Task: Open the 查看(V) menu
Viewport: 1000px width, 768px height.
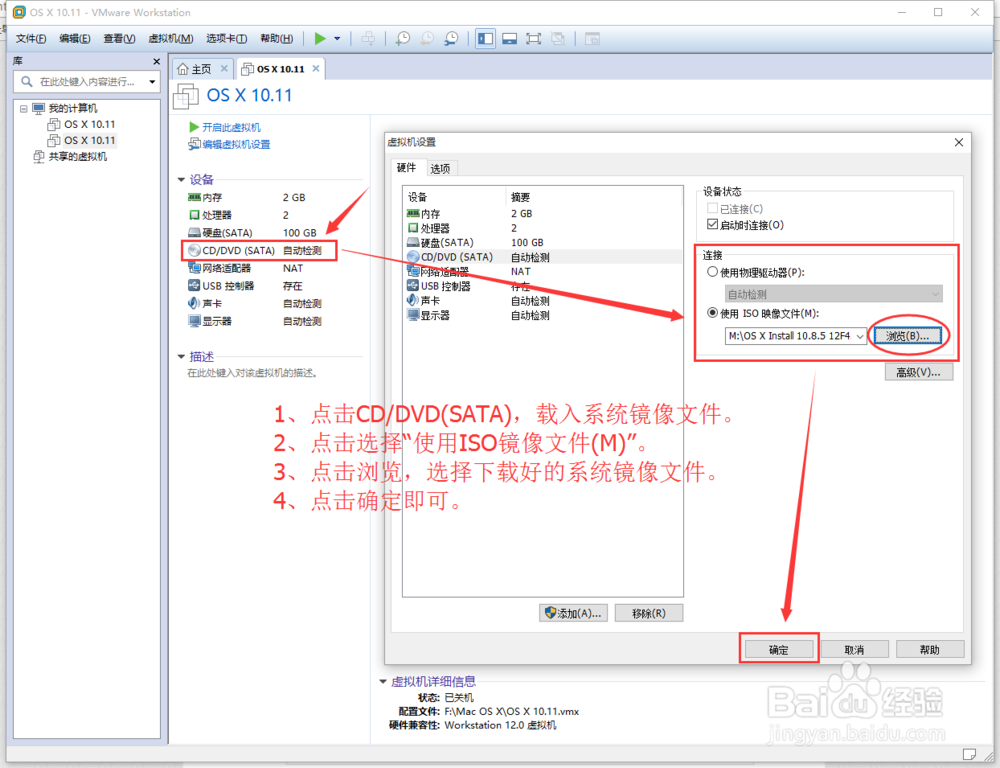Action: pos(119,39)
